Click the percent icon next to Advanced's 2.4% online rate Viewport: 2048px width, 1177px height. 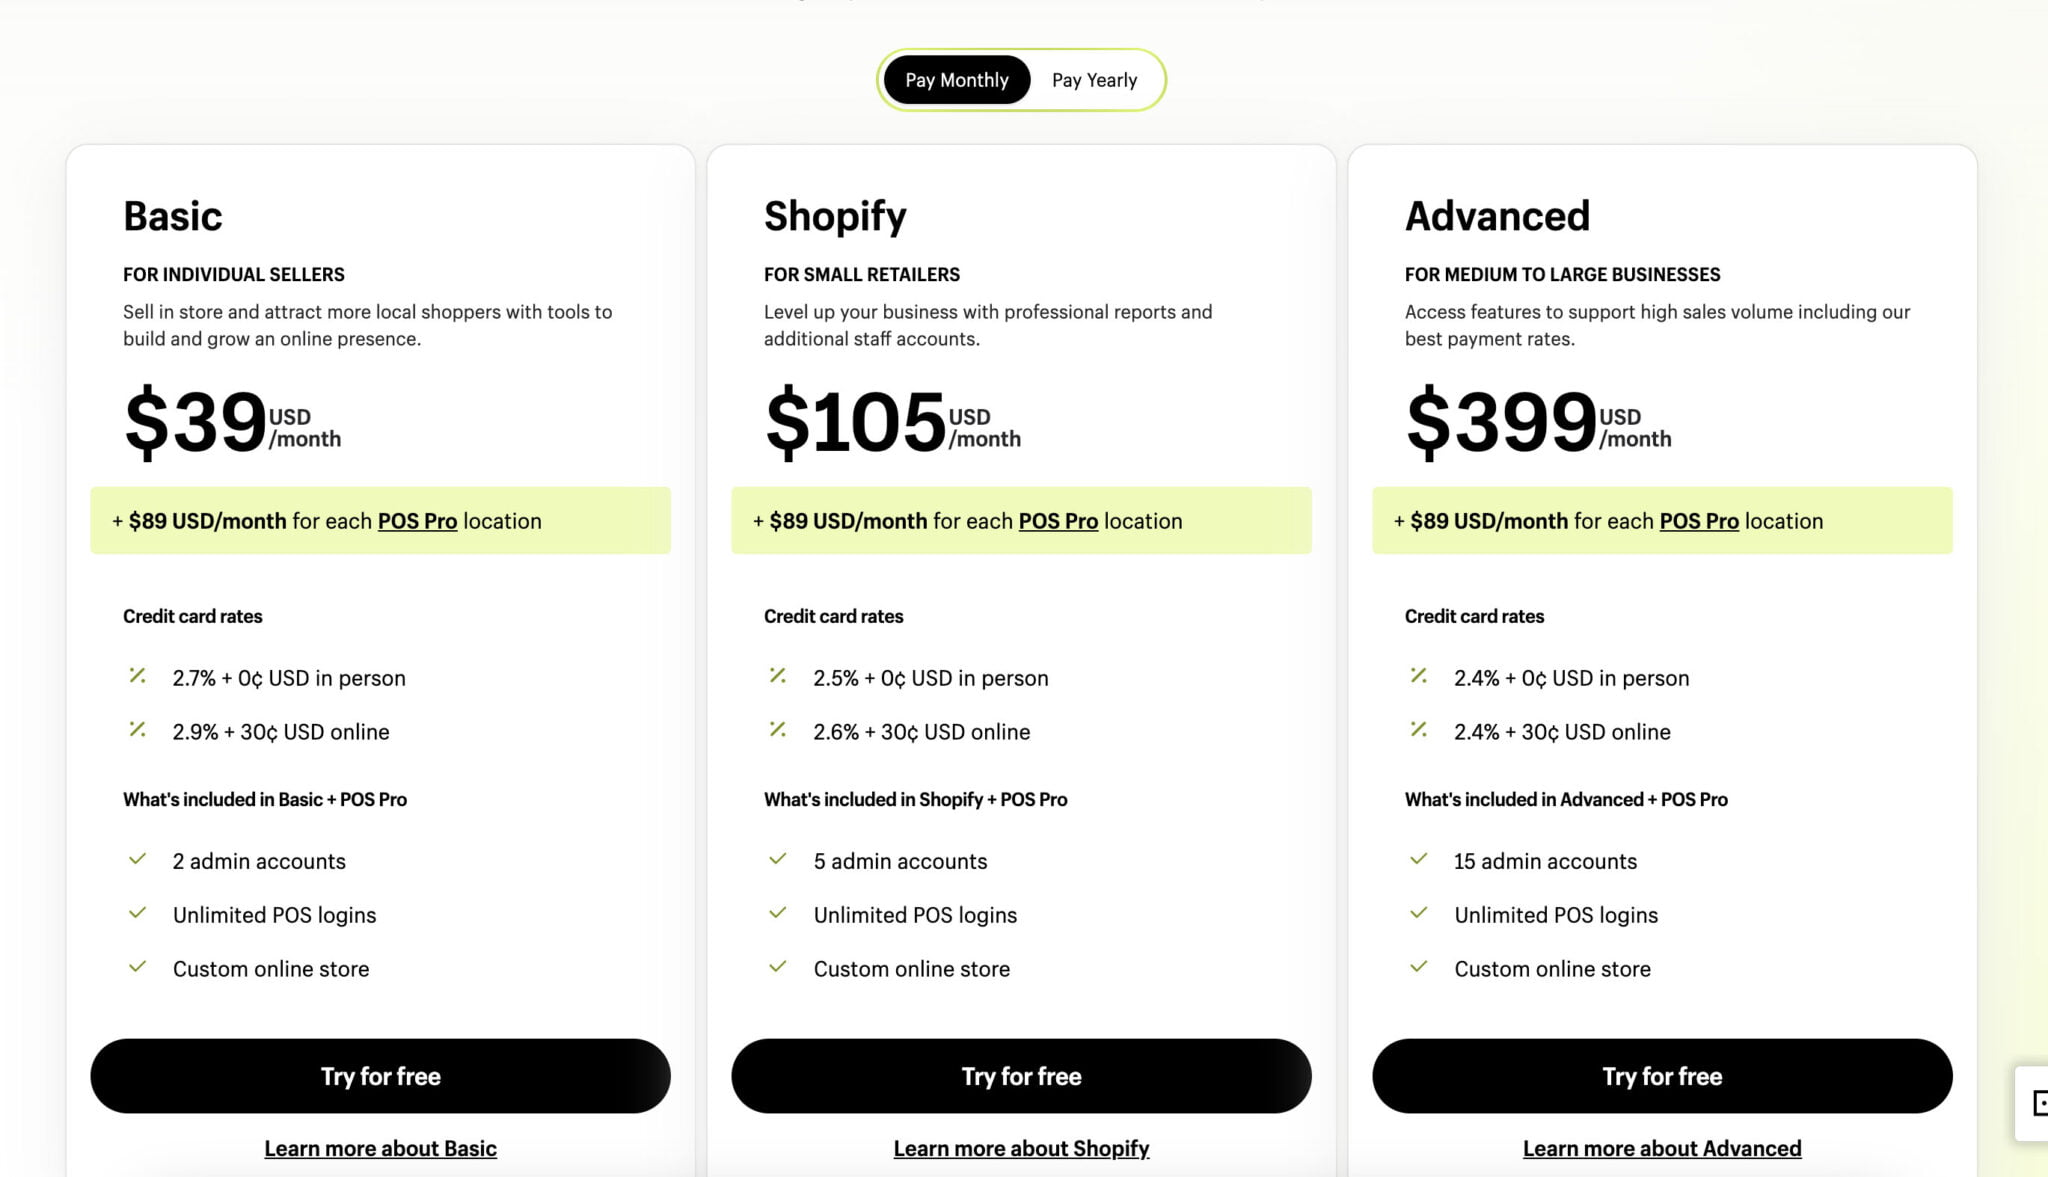click(1419, 730)
